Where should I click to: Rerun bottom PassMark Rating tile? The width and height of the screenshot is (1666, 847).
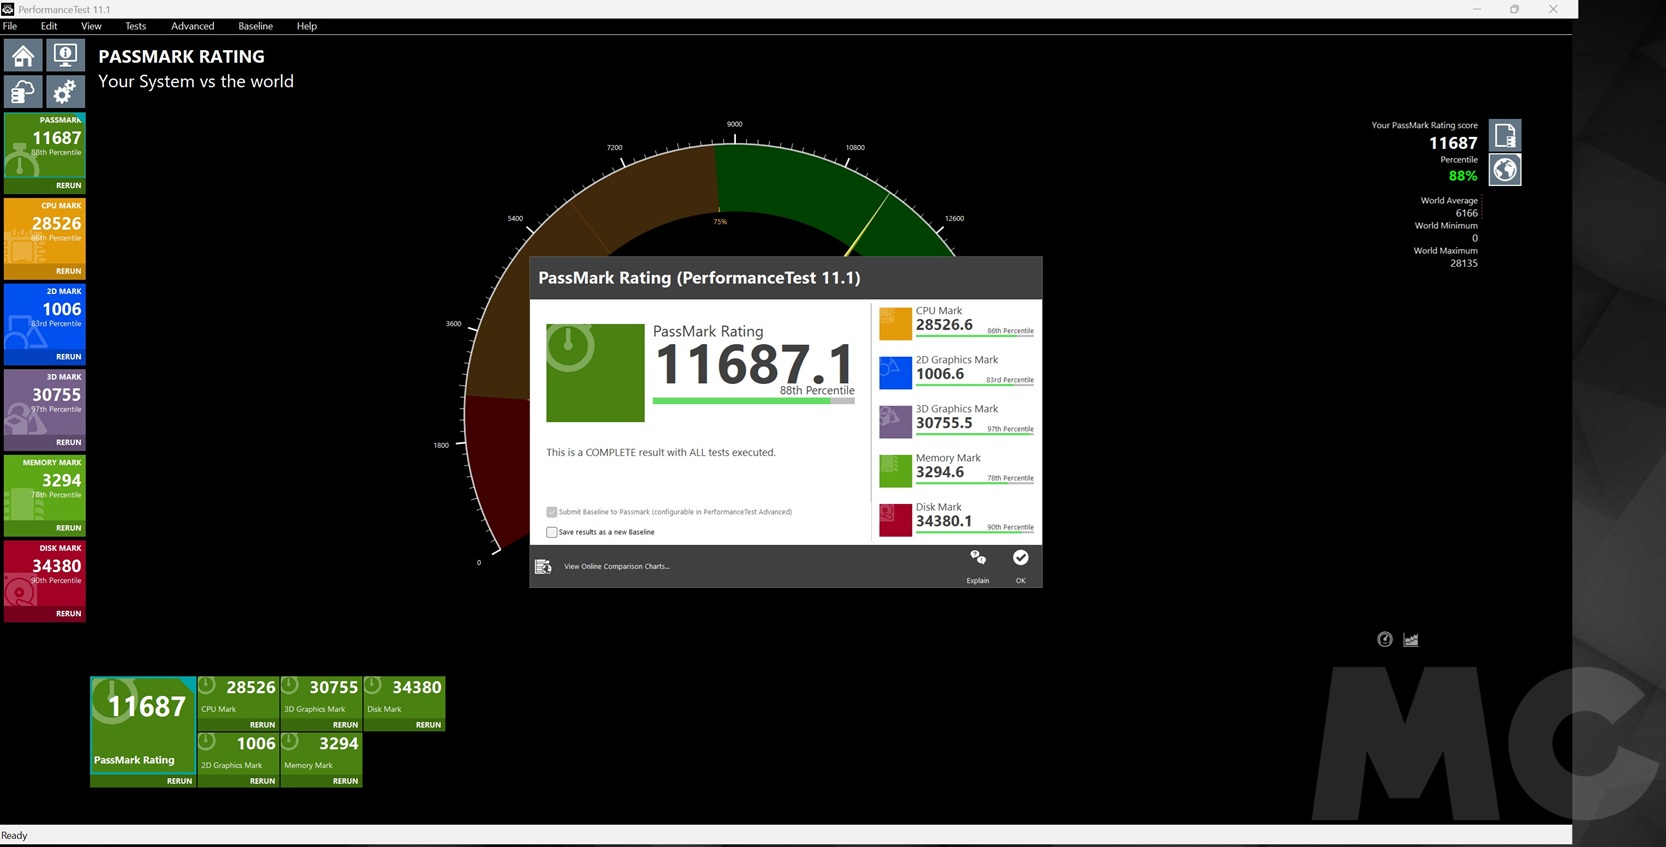point(179,781)
